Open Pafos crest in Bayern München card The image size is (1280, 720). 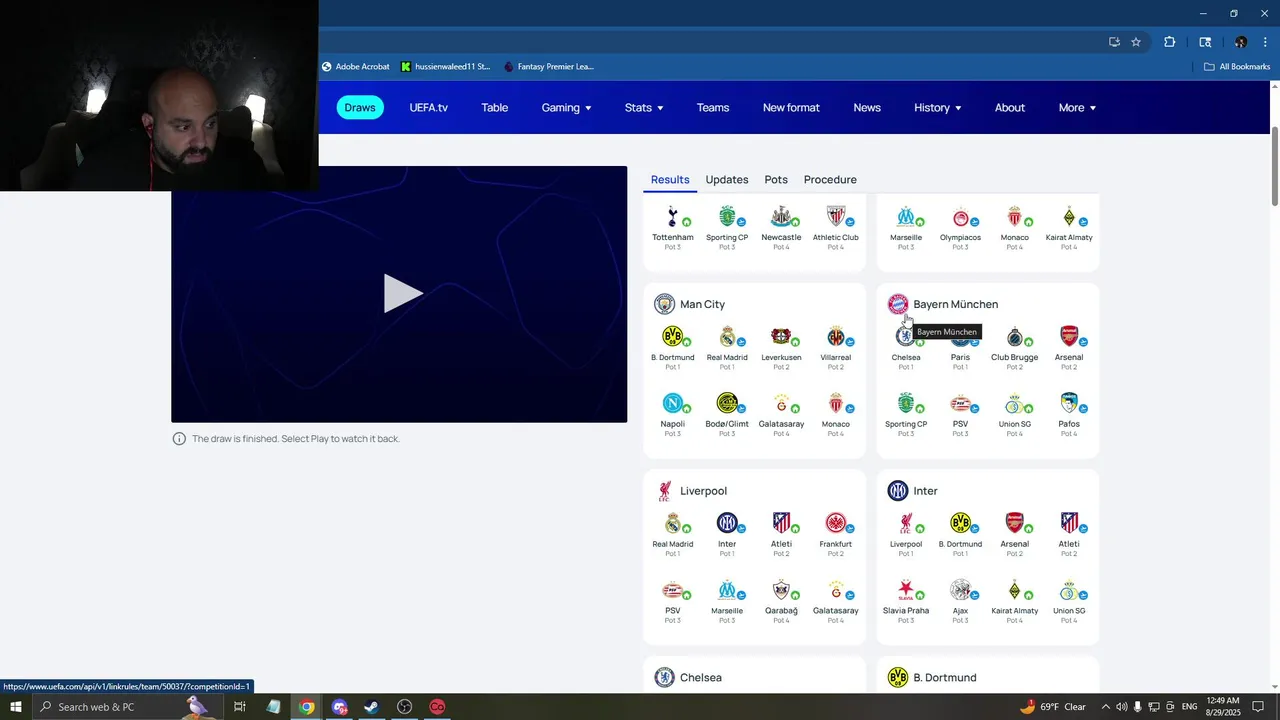pyautogui.click(x=1069, y=403)
